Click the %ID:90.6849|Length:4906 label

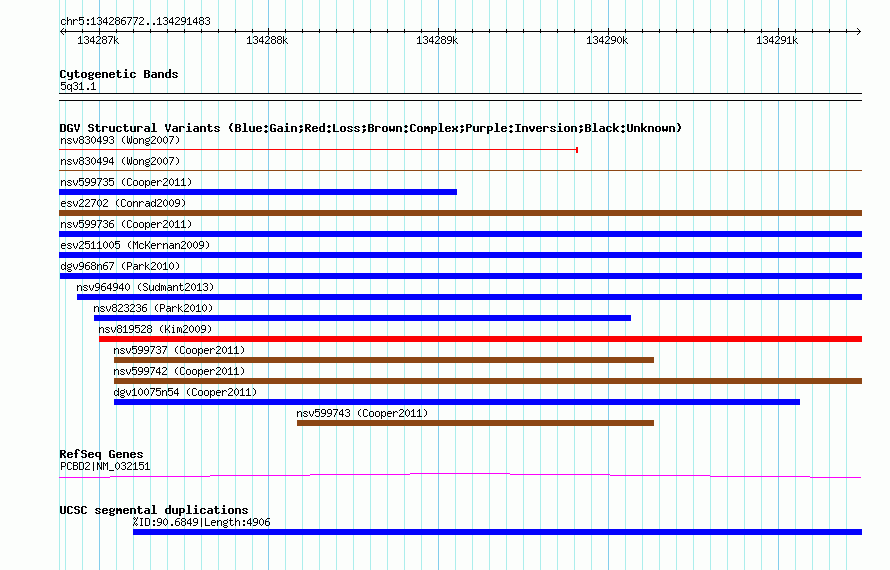tap(201, 522)
